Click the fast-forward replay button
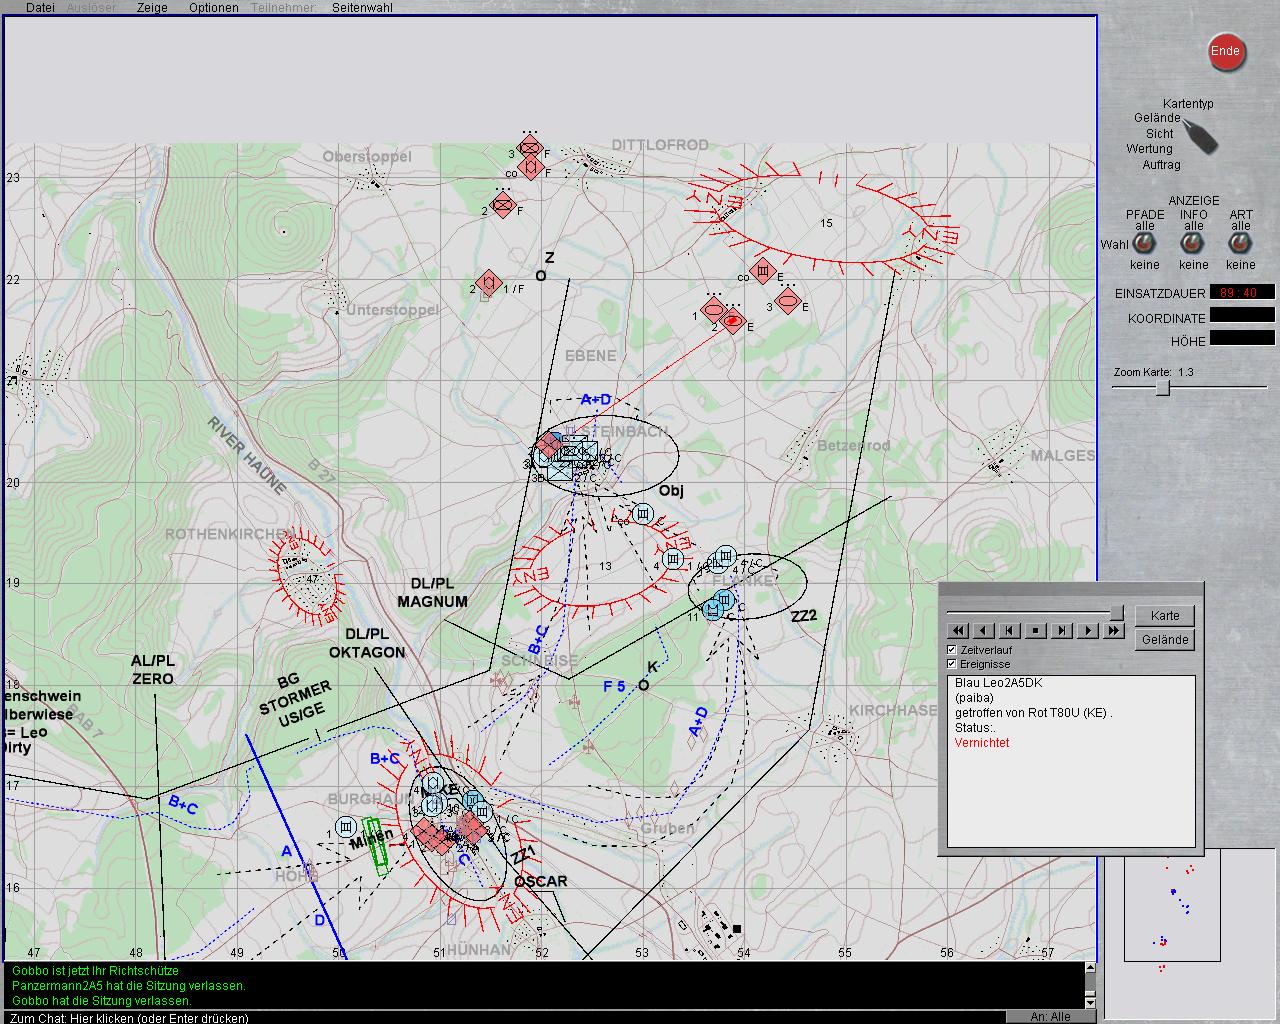This screenshot has width=1280, height=1024. coord(1113,631)
